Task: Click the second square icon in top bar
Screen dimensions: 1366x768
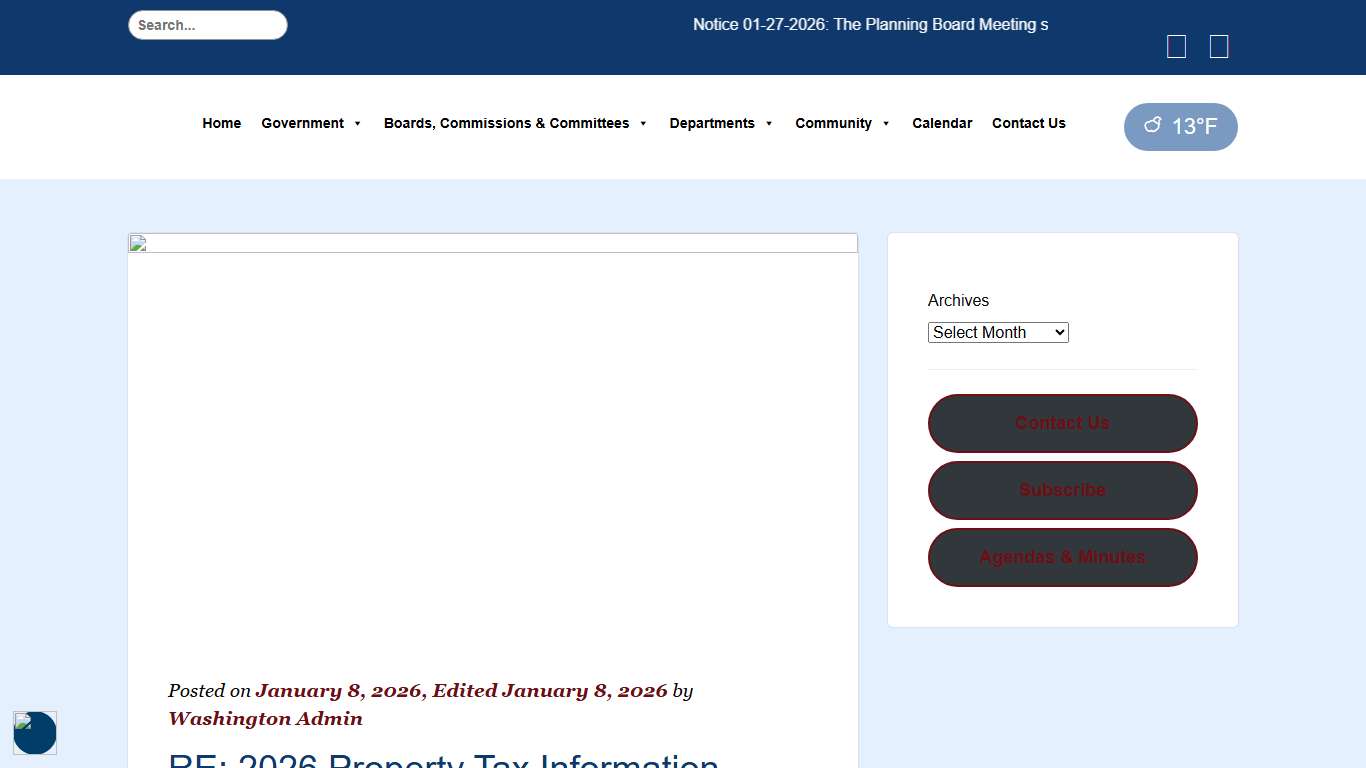Action: pyautogui.click(x=1219, y=47)
